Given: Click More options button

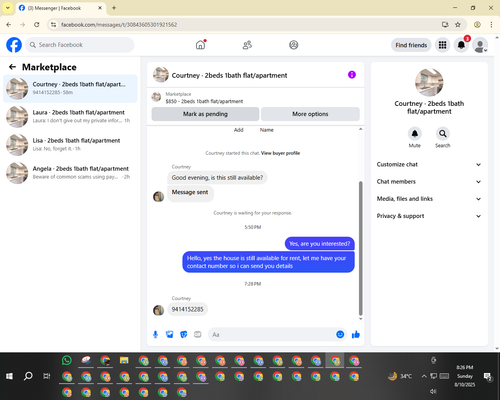Looking at the screenshot, I should [x=310, y=114].
